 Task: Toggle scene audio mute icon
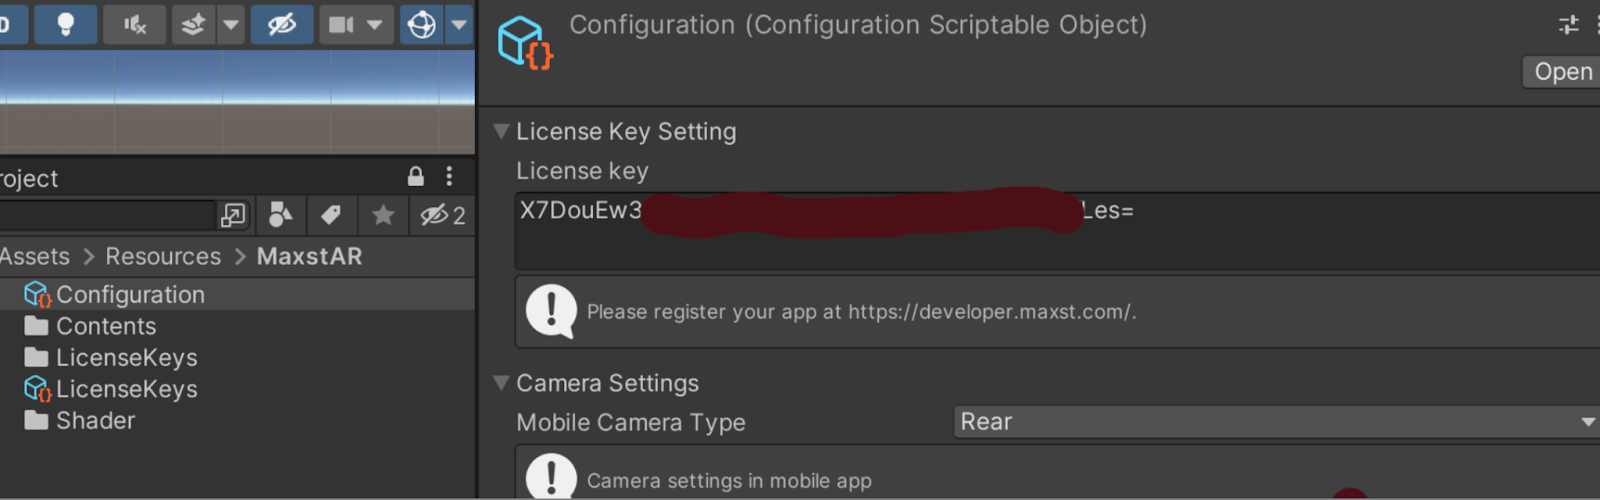(134, 24)
